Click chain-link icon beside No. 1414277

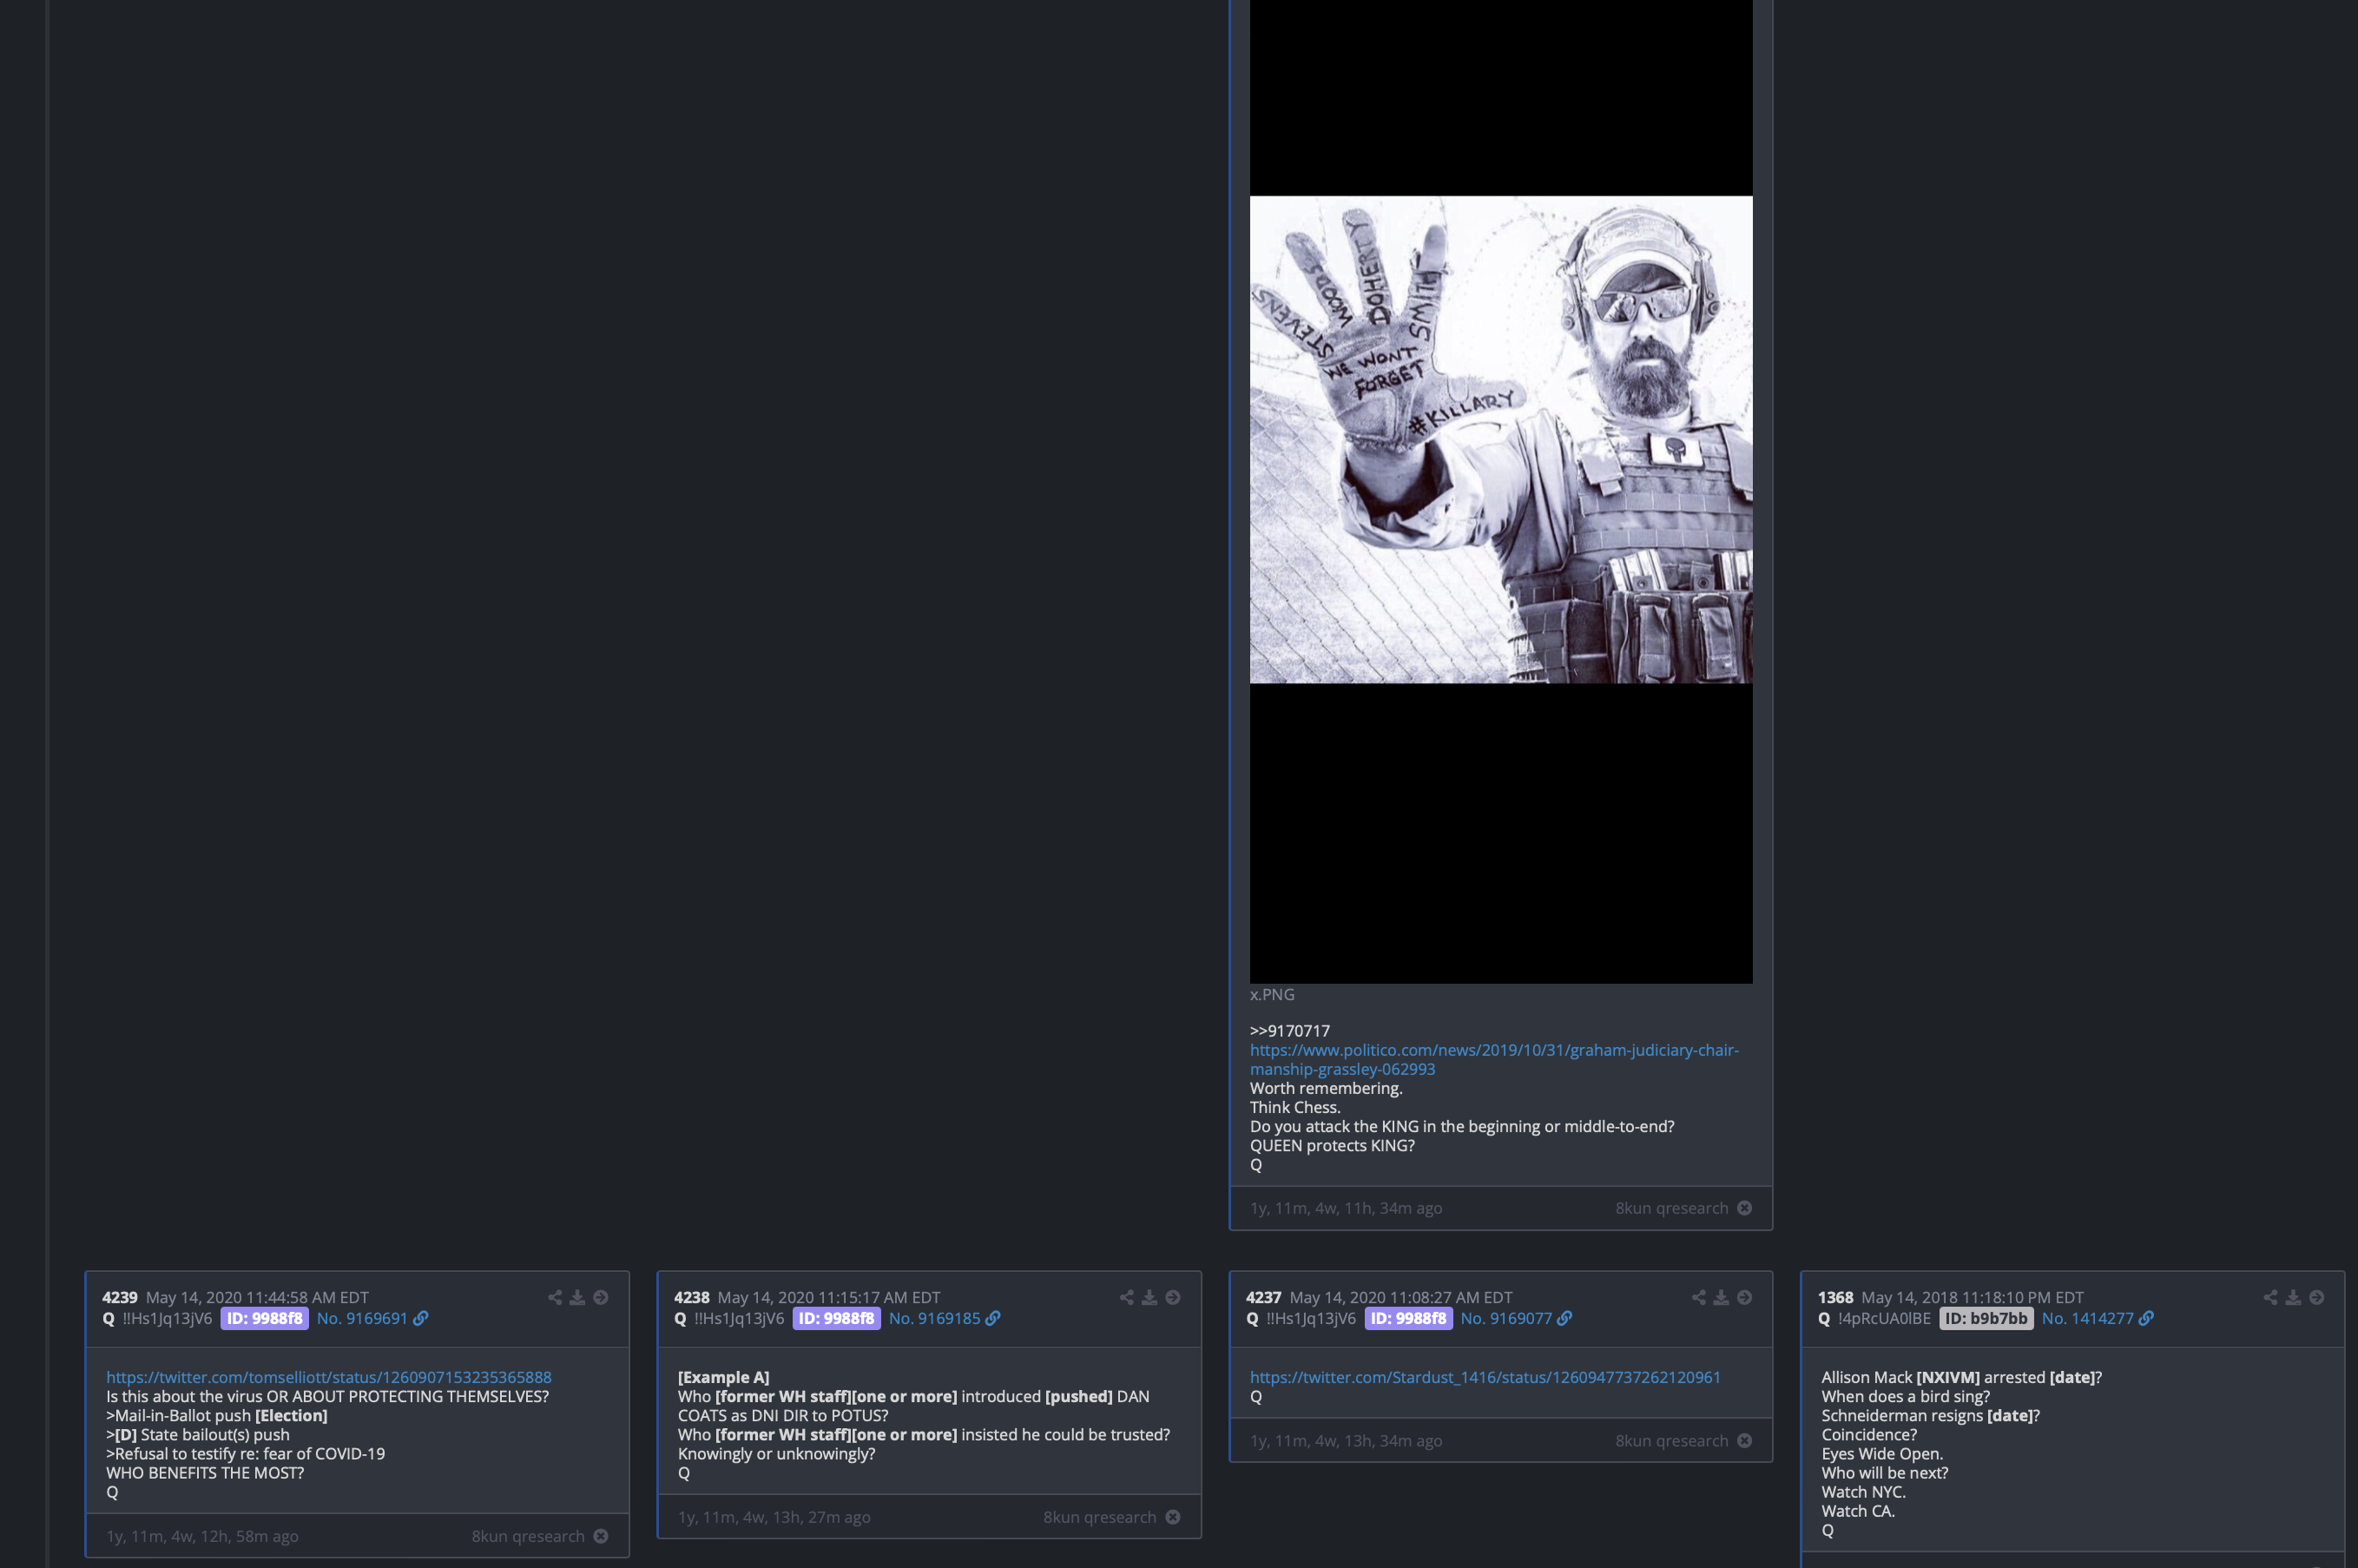pyautogui.click(x=2146, y=1318)
